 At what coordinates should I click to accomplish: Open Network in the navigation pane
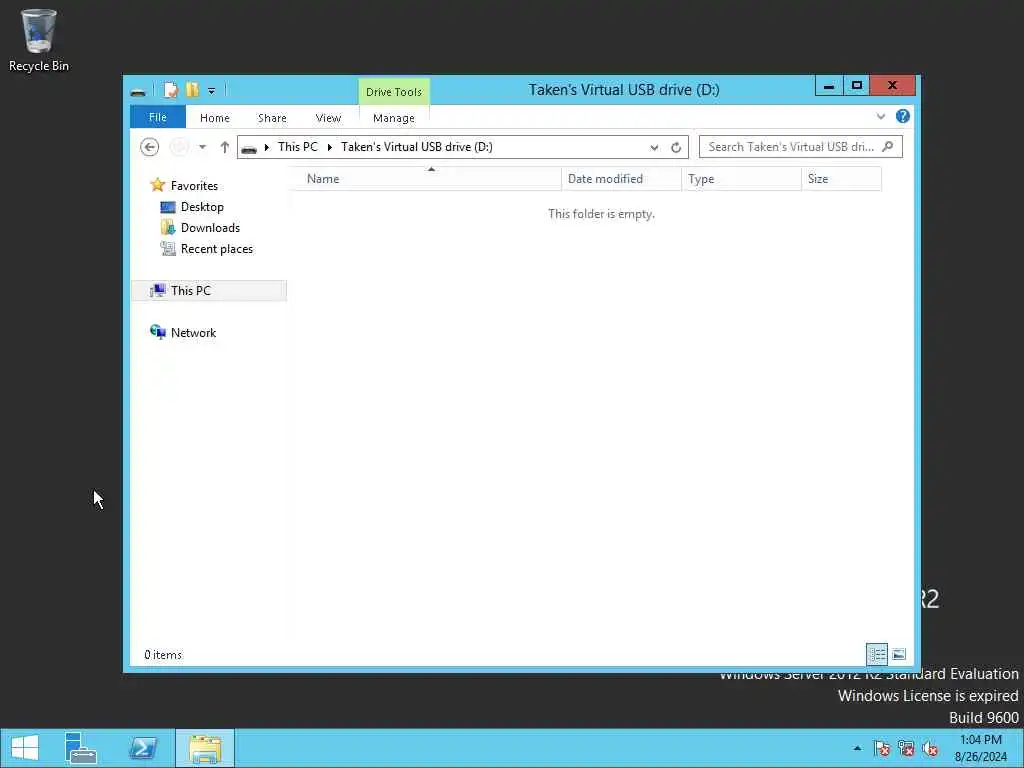point(193,333)
